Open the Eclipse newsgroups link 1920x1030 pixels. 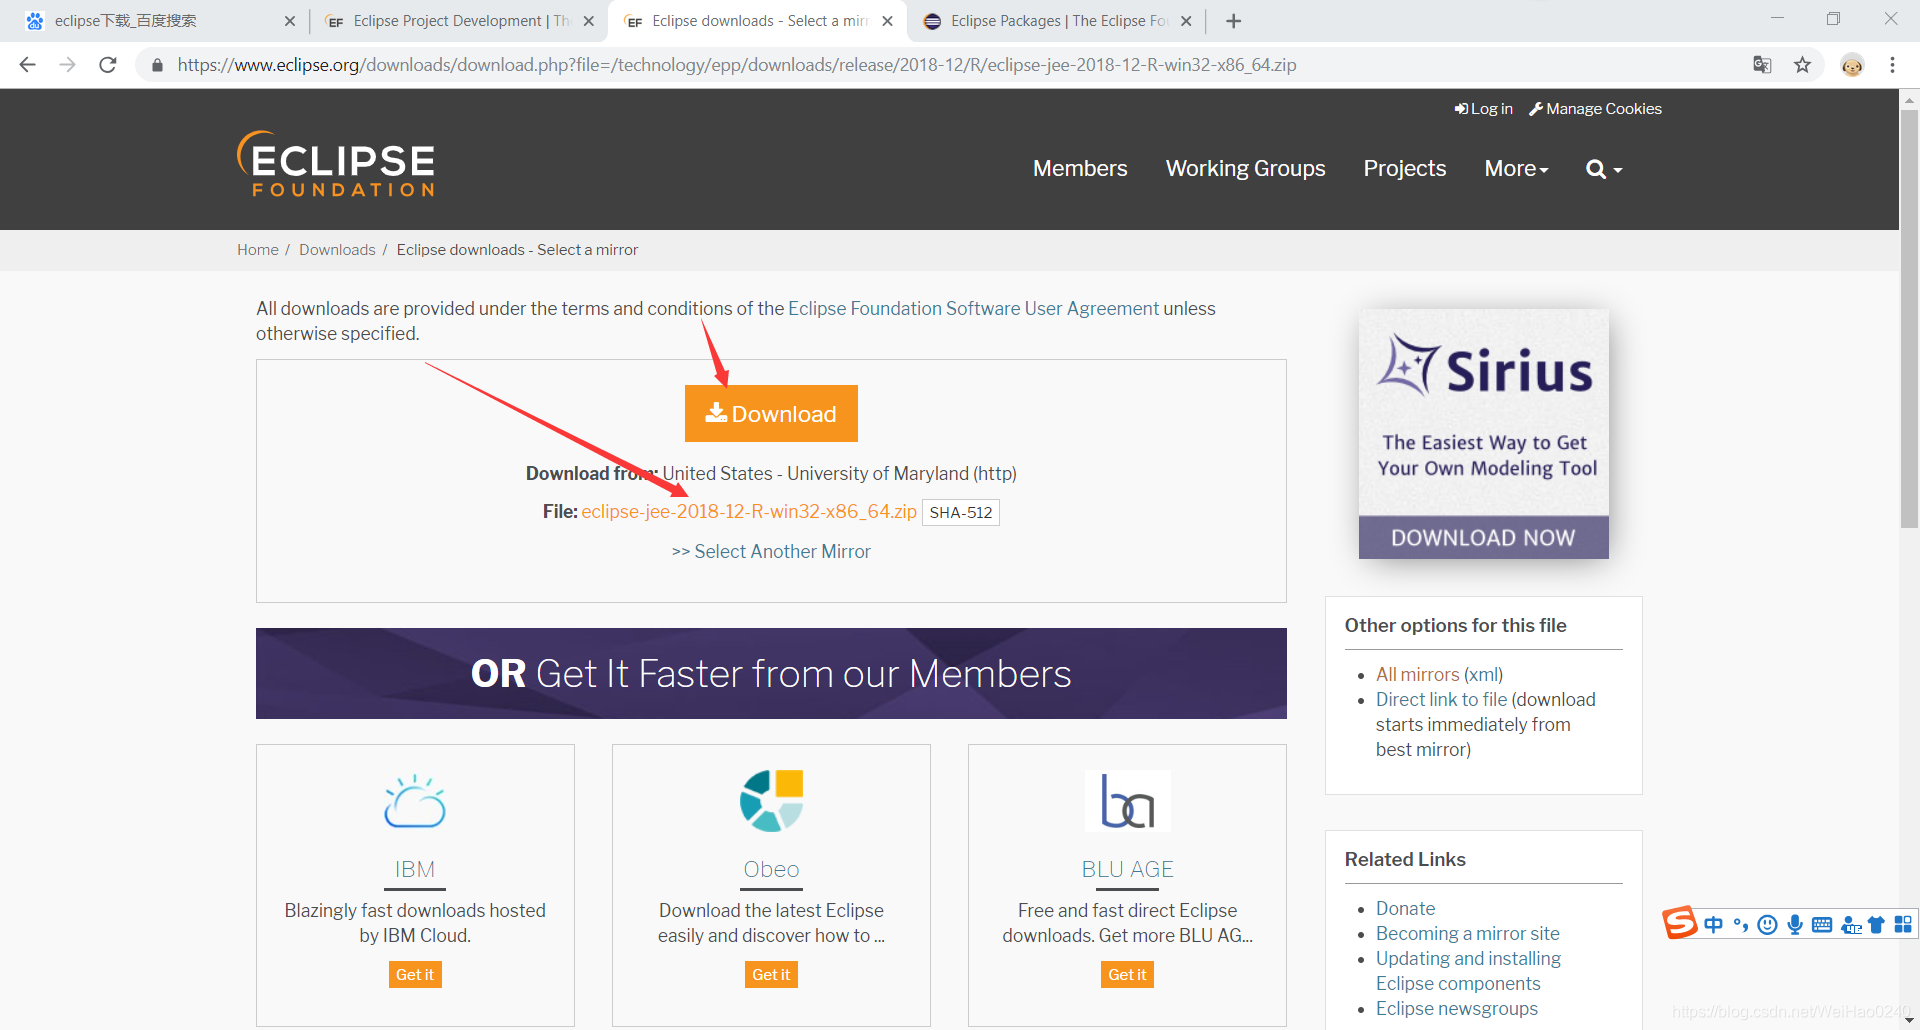pyautogui.click(x=1456, y=1009)
